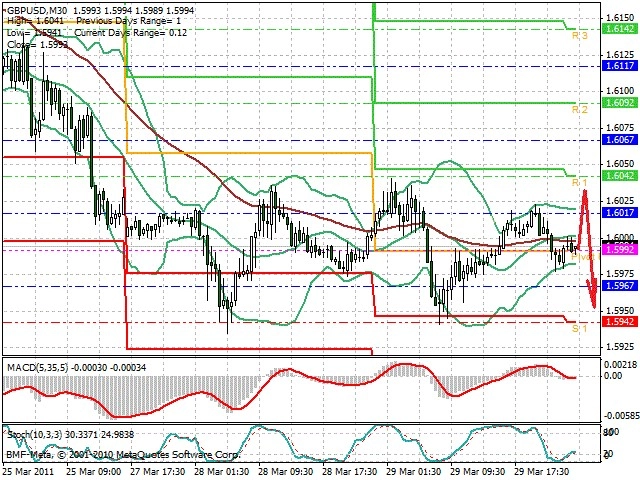Click the R 1 resistance label
Screen dimensions: 640x480
tap(580, 182)
